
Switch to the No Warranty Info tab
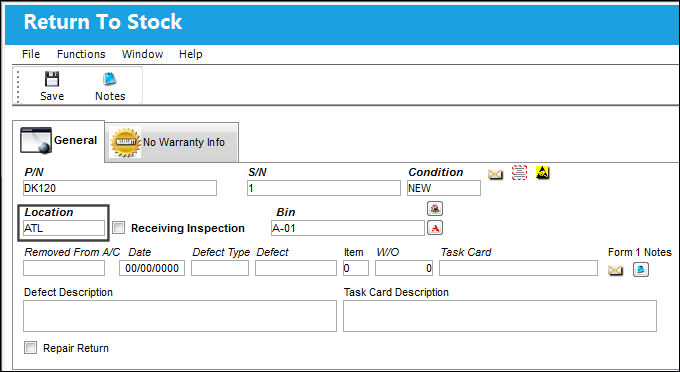coord(172,142)
